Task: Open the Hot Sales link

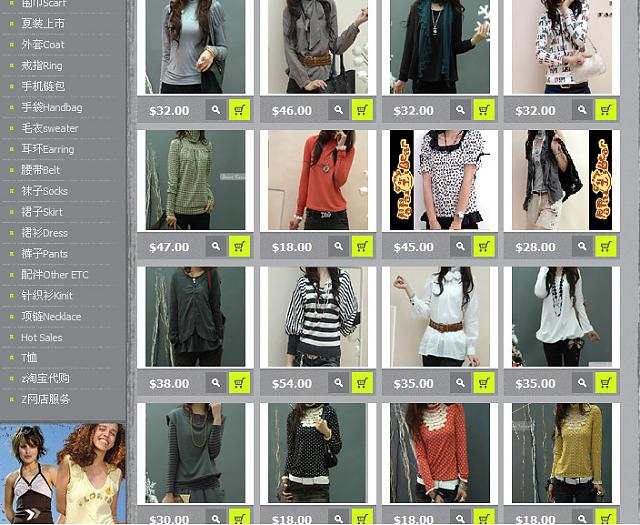Action: tap(42, 337)
